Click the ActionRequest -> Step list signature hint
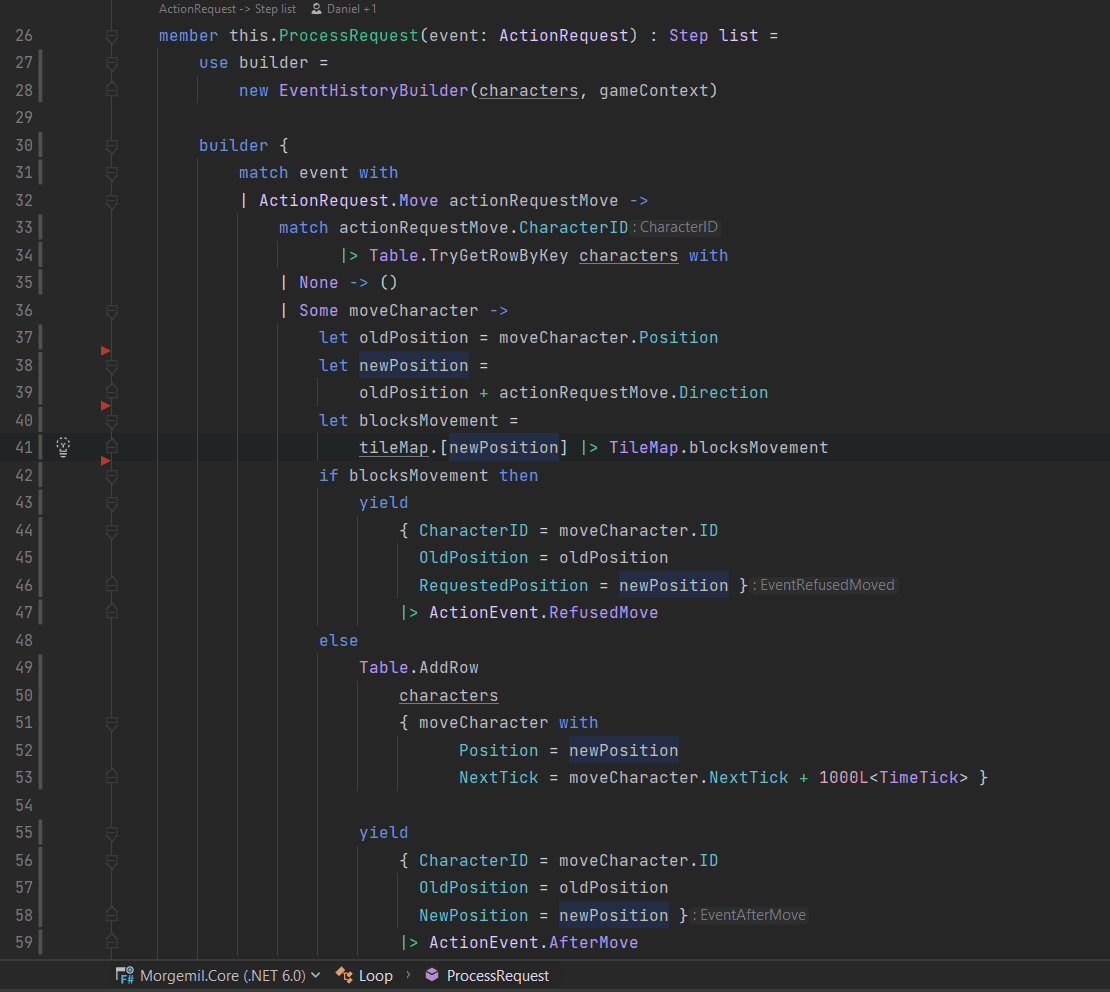This screenshot has width=1110, height=992. coord(227,9)
